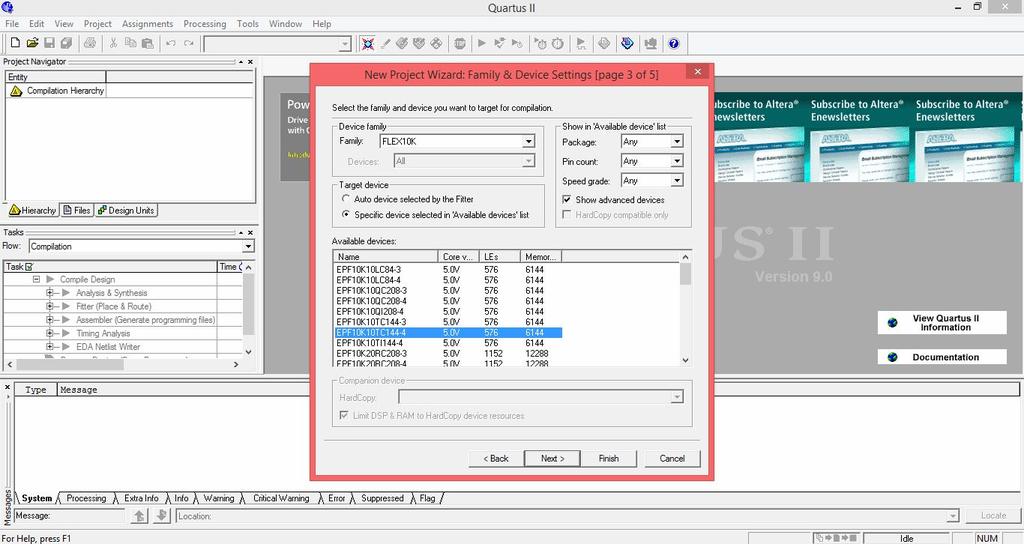Click the Undo arrow icon
This screenshot has height=544, width=1024.
(x=170, y=43)
